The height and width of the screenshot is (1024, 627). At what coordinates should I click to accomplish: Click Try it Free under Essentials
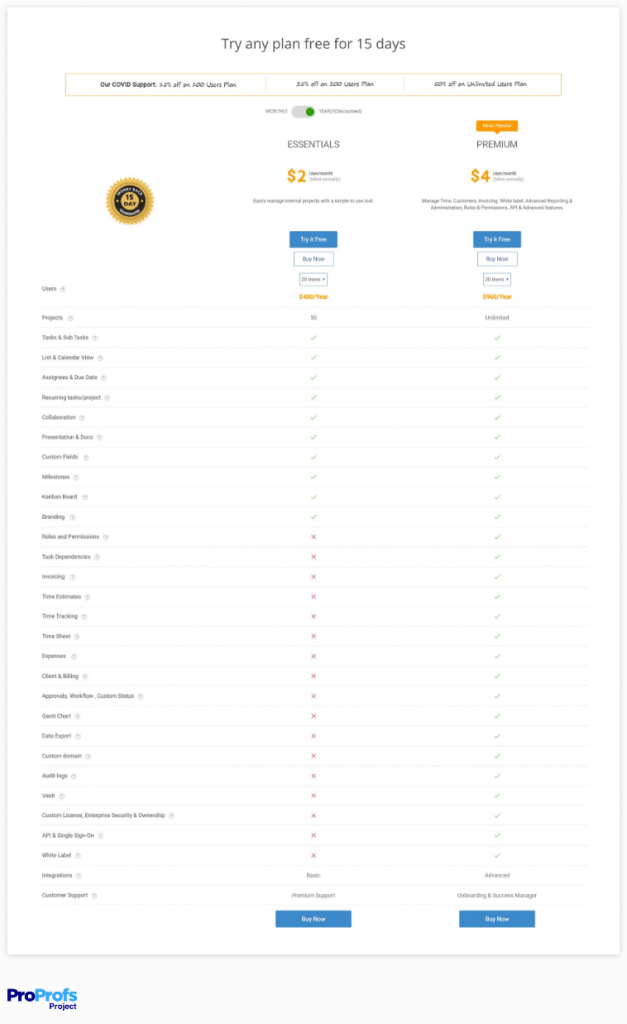[x=313, y=239]
